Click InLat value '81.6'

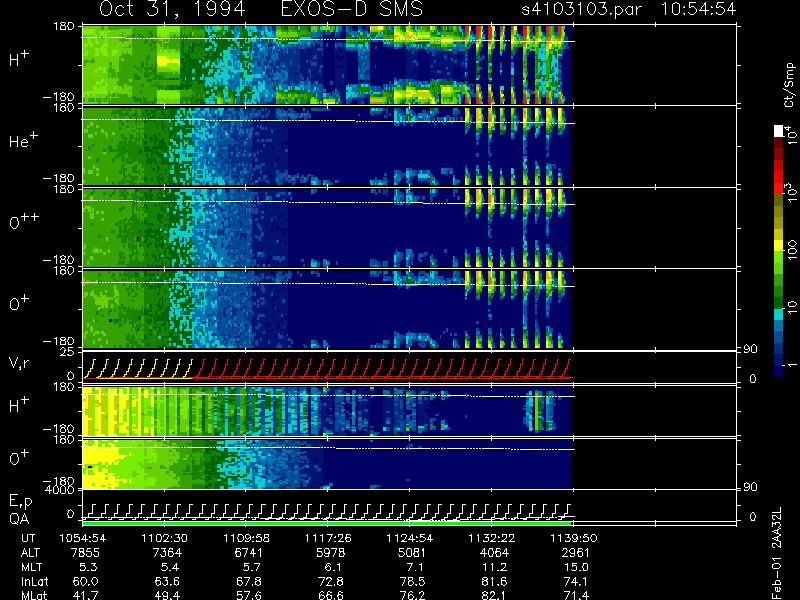[494, 581]
